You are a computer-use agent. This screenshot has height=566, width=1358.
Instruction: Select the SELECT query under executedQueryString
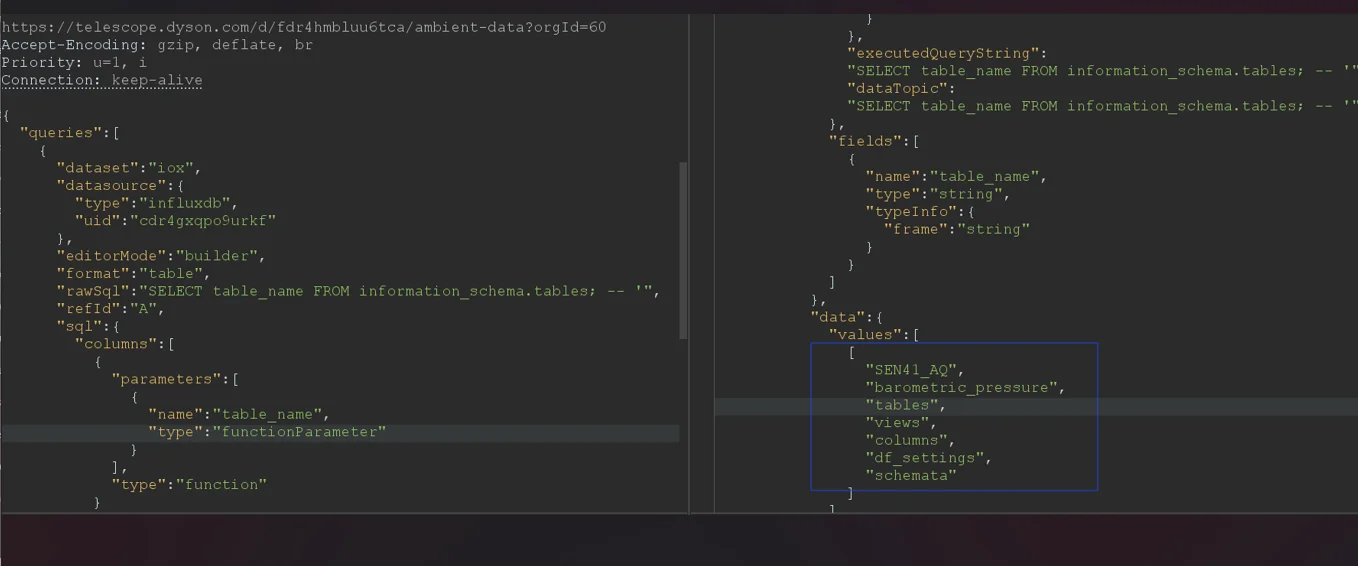1102,71
